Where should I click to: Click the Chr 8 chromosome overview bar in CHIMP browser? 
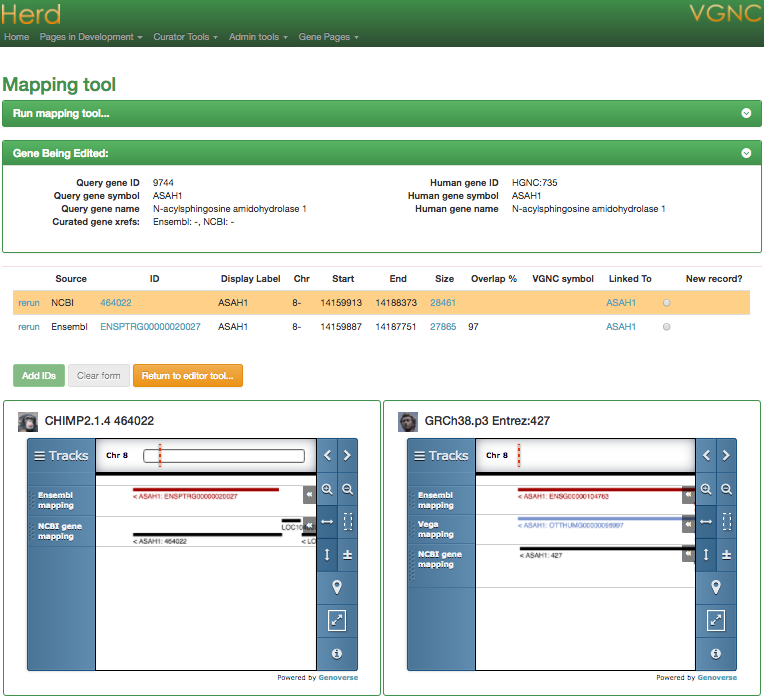tap(223, 456)
